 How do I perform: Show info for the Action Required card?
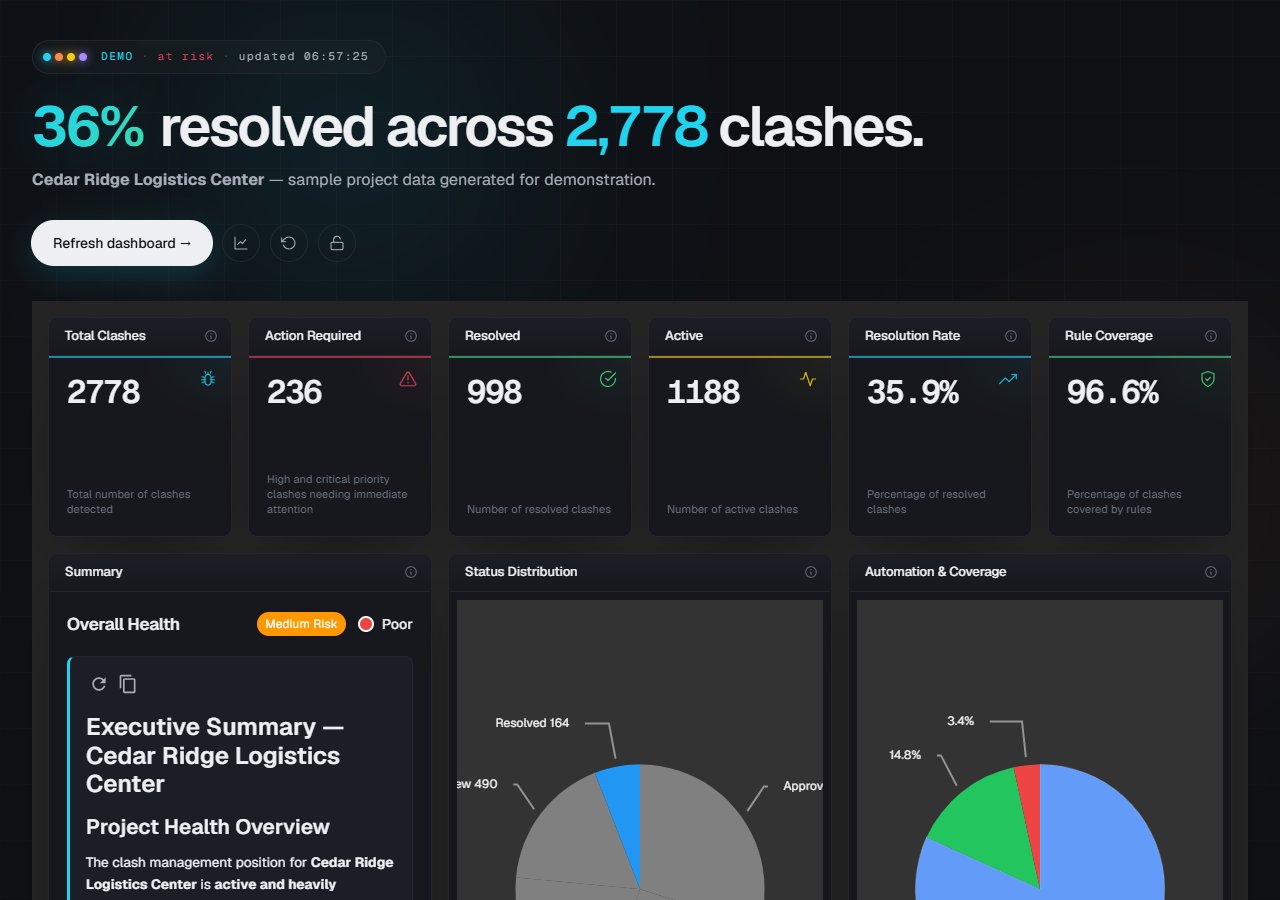[411, 336]
